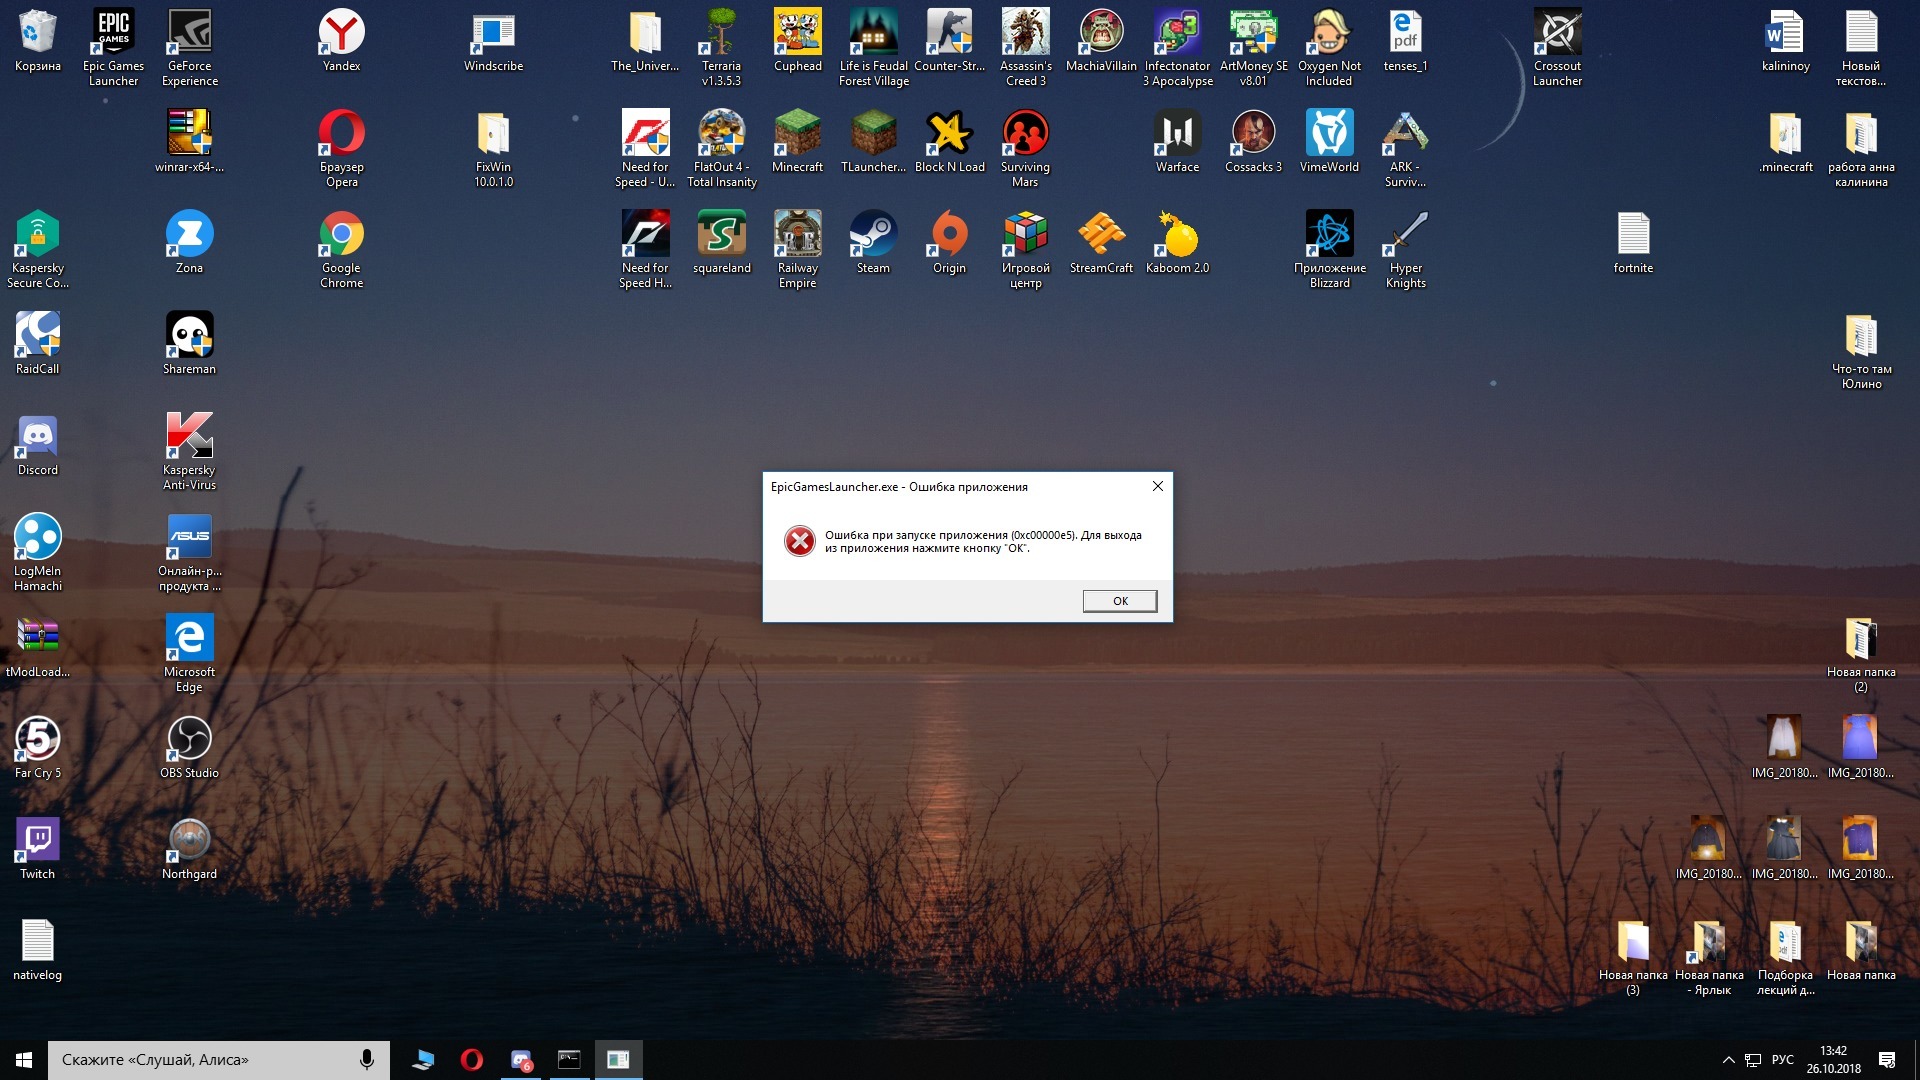Select the Hyper Knights desktop icon
This screenshot has width=1920, height=1080.
click(x=1406, y=249)
